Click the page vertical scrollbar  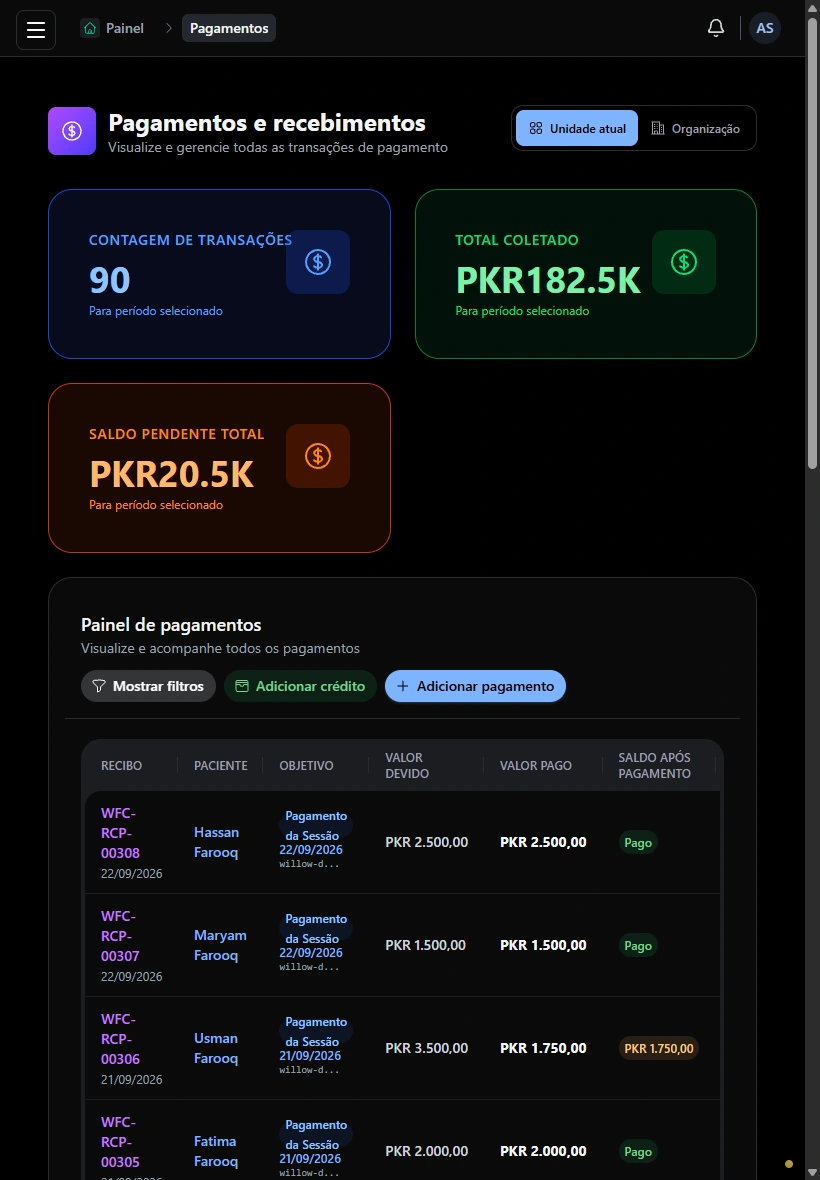pos(812,241)
